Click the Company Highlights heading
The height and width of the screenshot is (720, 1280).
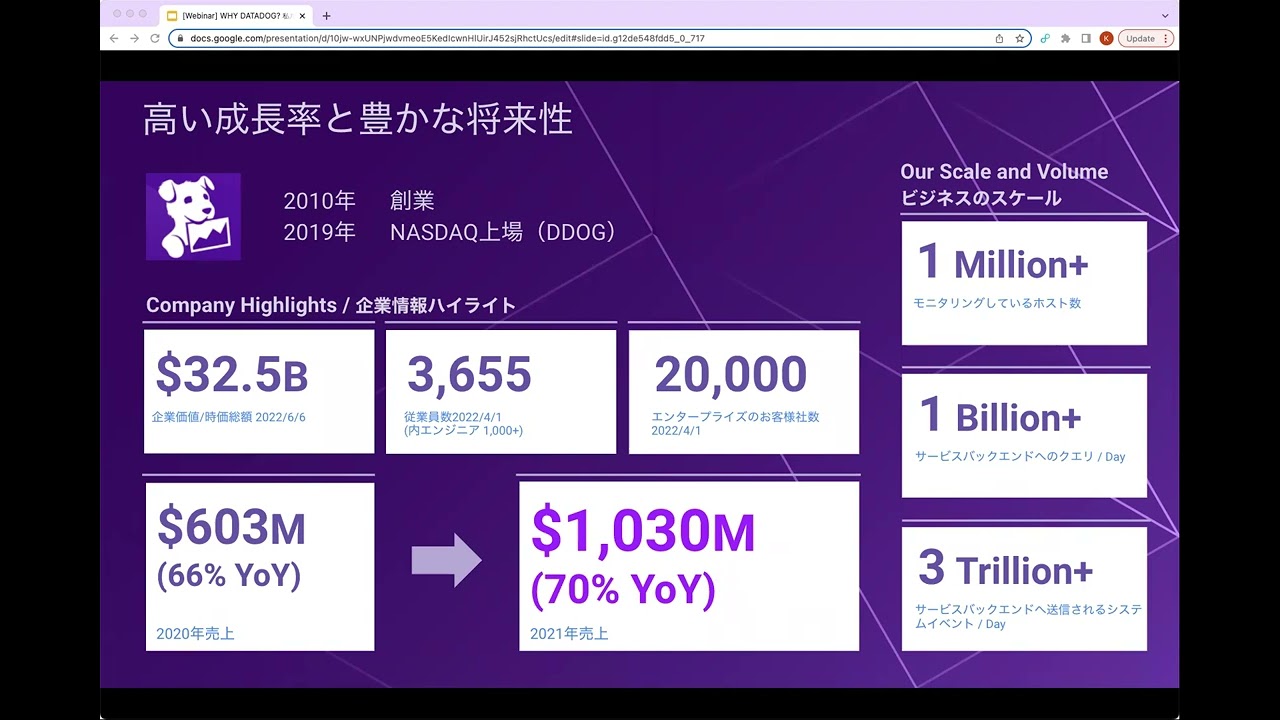[331, 305]
